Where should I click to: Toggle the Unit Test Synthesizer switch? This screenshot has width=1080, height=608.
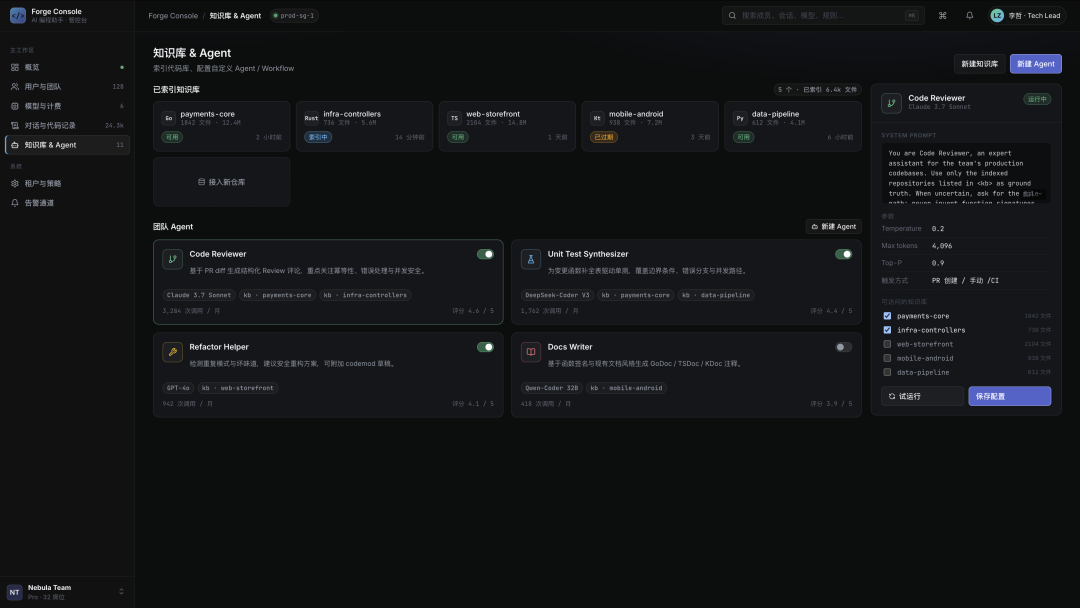(x=843, y=254)
